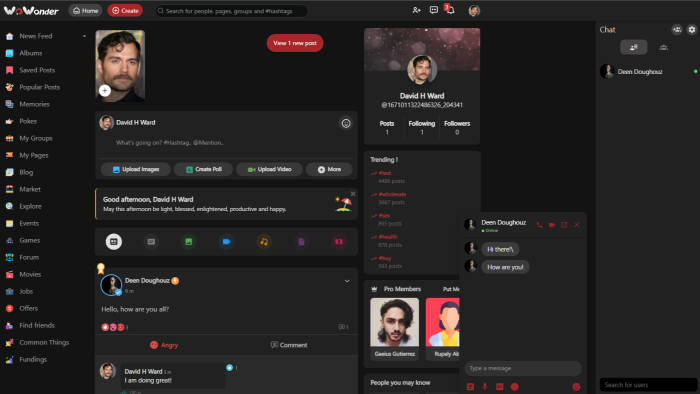Select the maps filter icon
700x394 pixels.
(x=339, y=241)
